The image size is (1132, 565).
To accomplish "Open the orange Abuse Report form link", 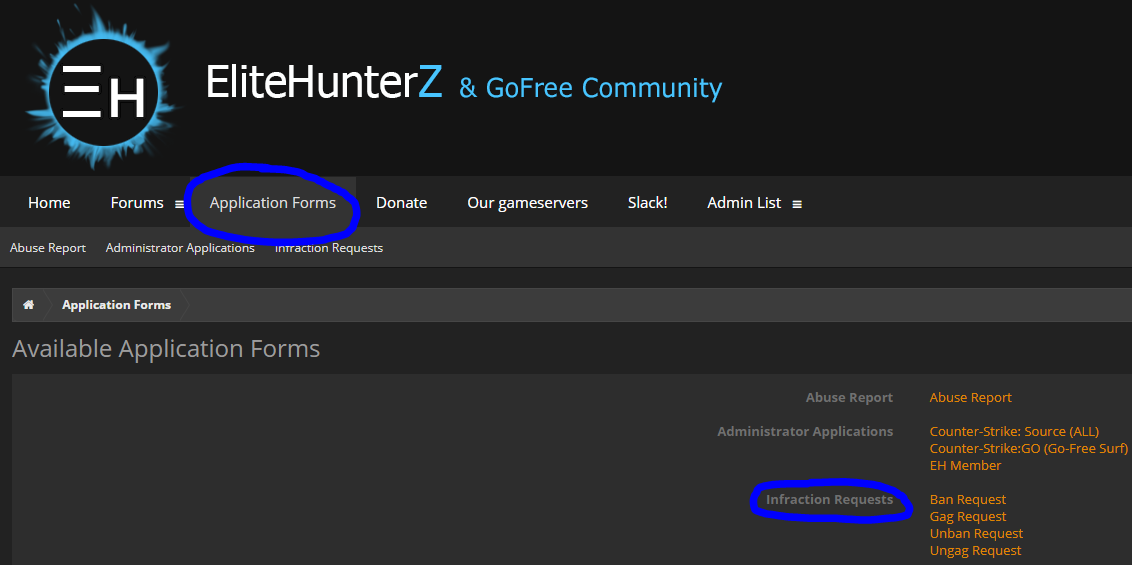I will coord(971,398).
